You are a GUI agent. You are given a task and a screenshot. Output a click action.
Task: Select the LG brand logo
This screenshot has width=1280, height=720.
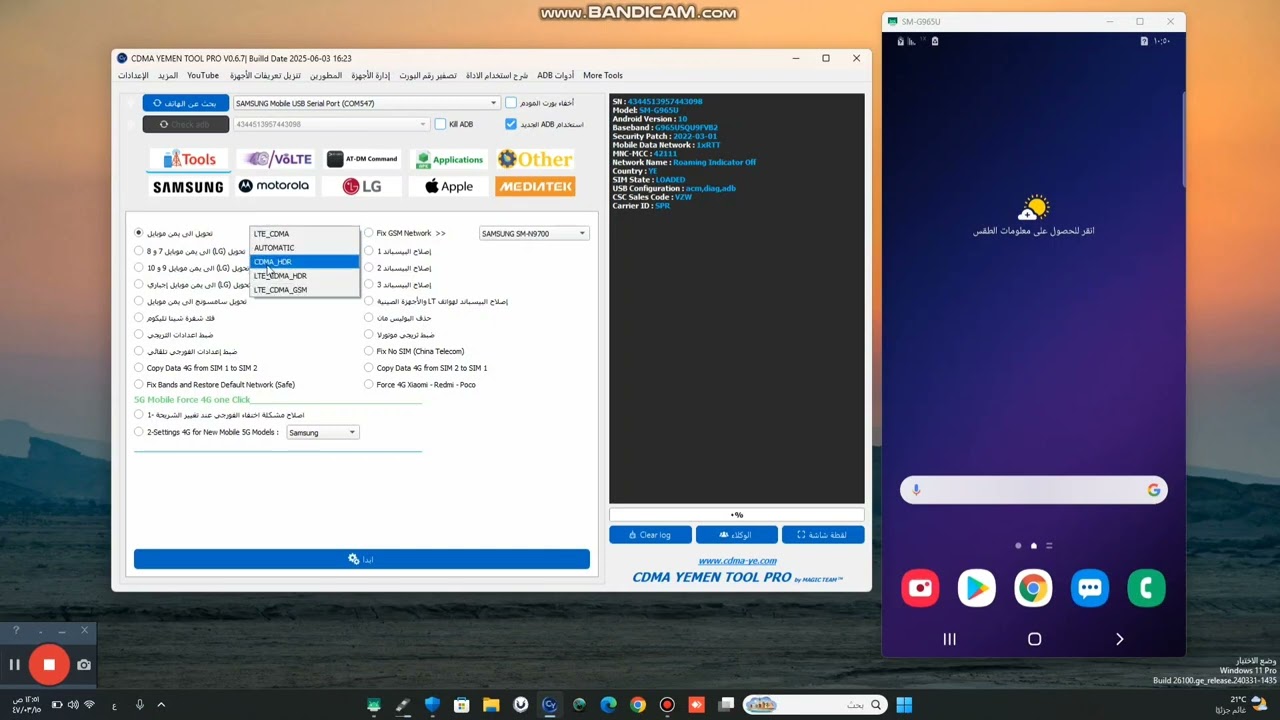pos(362,186)
